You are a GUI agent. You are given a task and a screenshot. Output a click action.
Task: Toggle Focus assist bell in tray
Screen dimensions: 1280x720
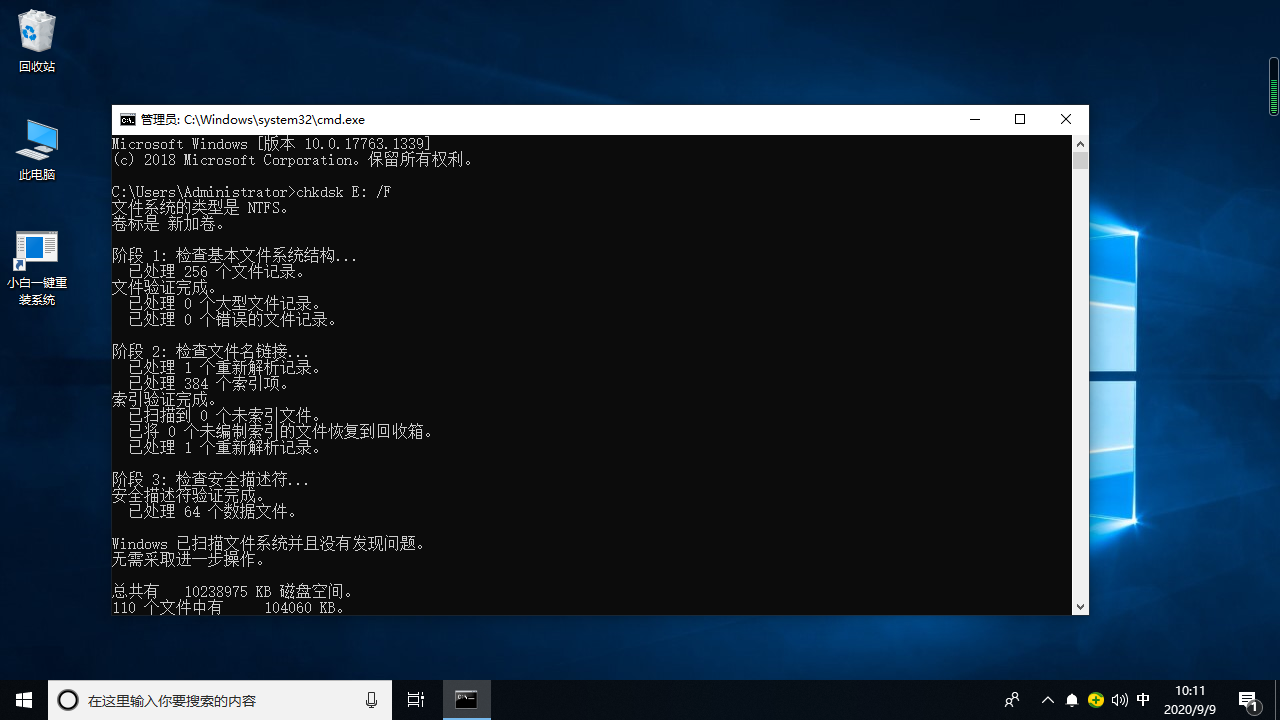pos(1071,700)
